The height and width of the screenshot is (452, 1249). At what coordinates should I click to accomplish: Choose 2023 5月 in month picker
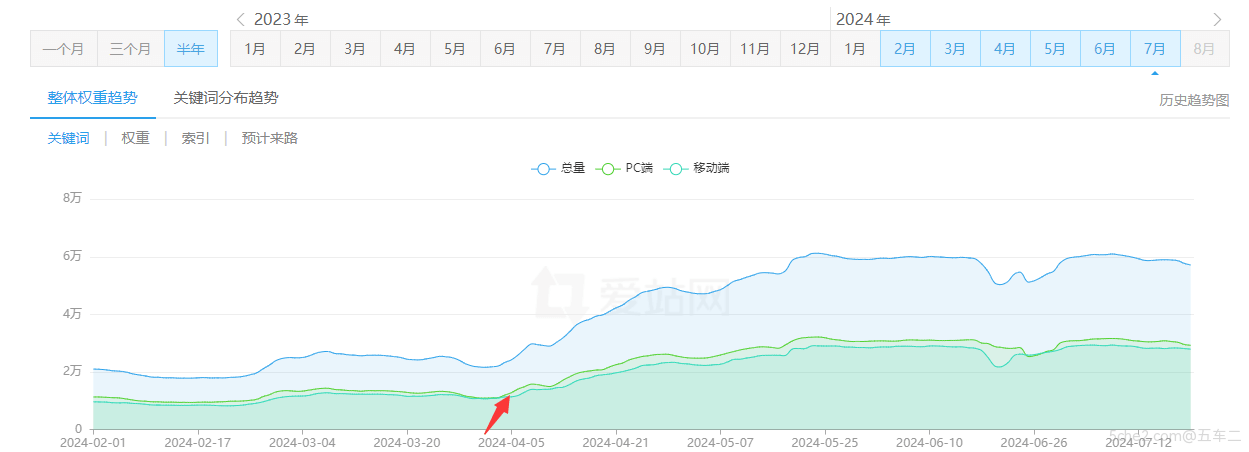455,49
